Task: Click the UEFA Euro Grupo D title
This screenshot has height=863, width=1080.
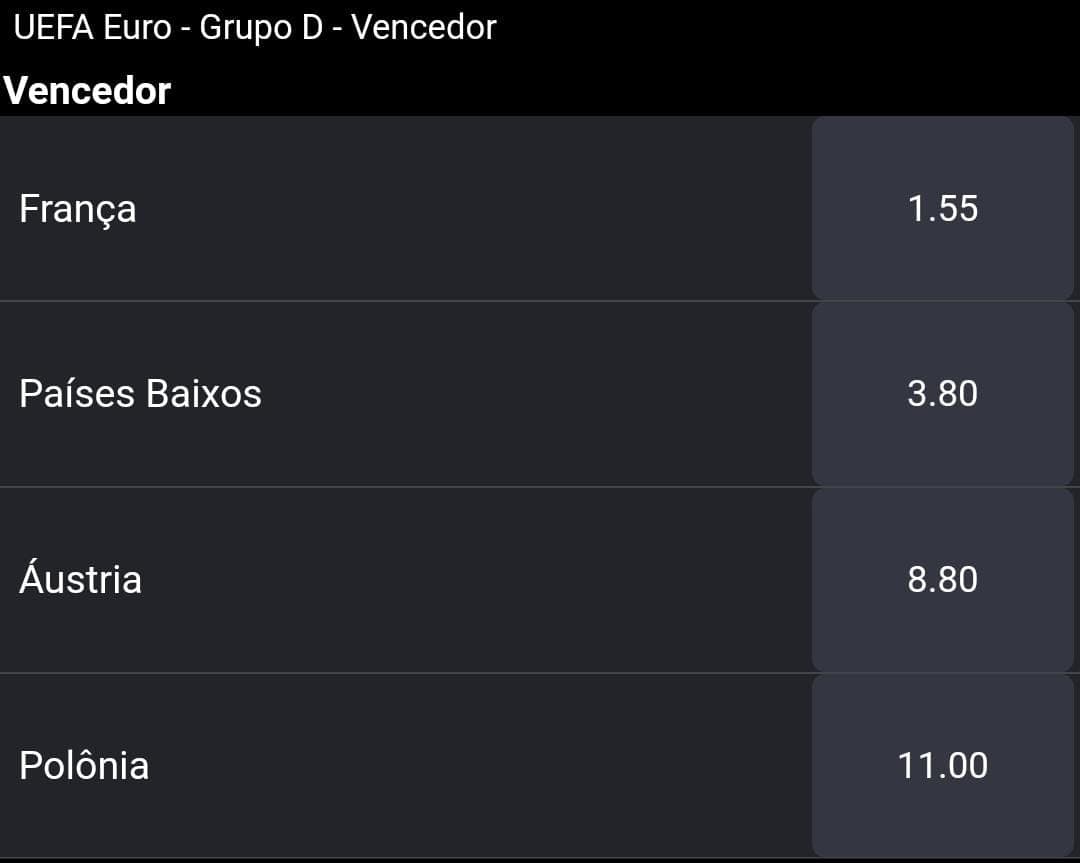Action: click(255, 28)
